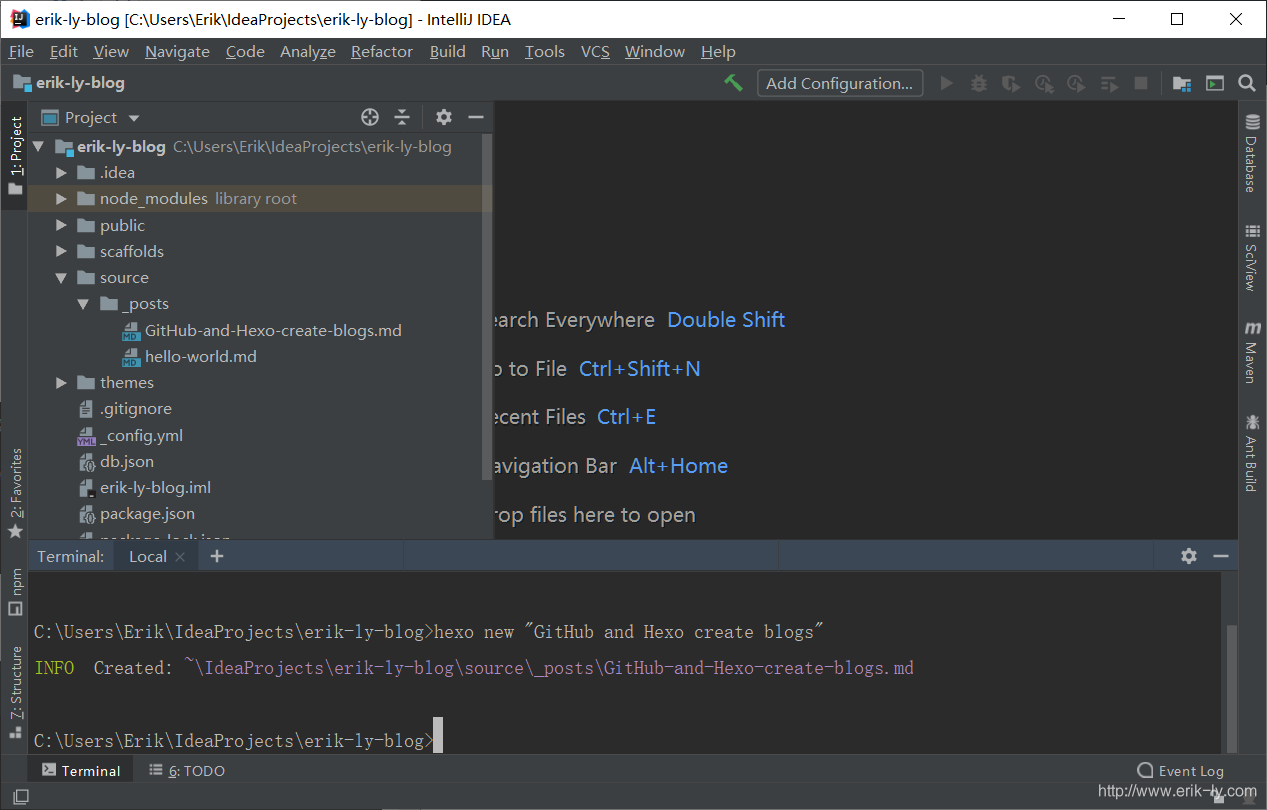Expand the .idea folder arrow

coord(62,173)
